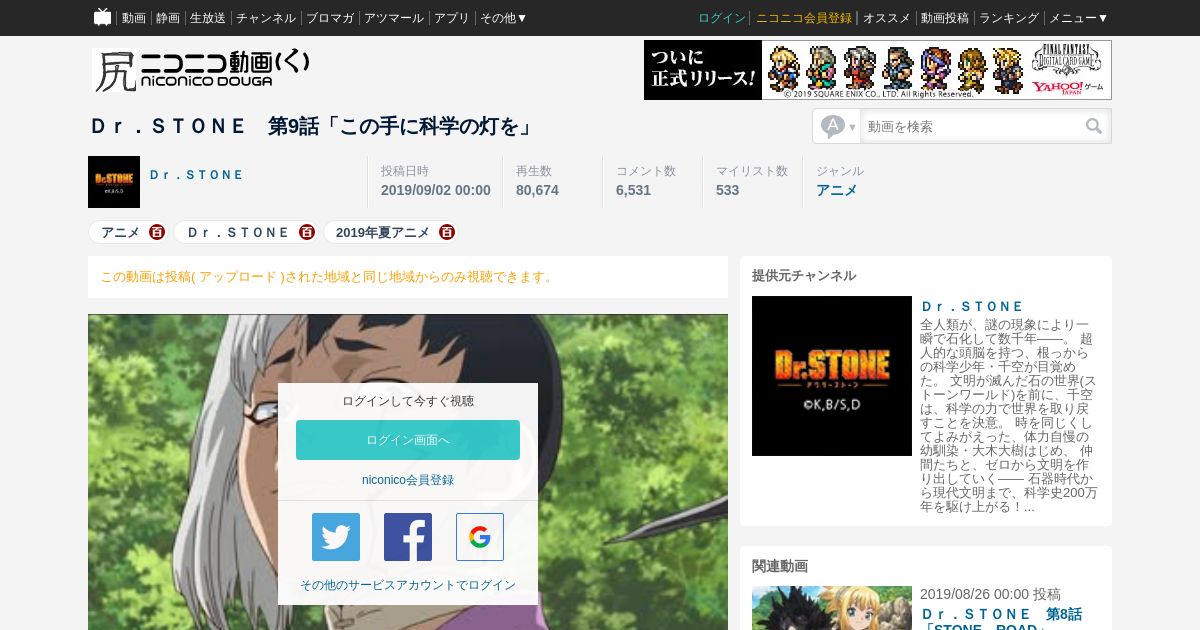Click the 投稿日時 2019/09/02 00:00 value
Screen dimensions: 1200x630
(436, 190)
